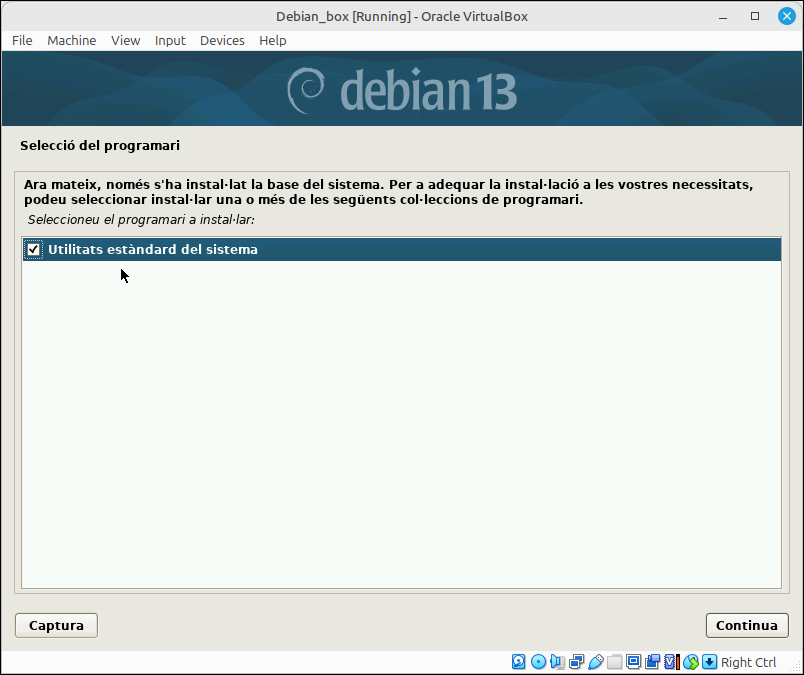Close the Debian_box VirtualBox window

(x=787, y=16)
